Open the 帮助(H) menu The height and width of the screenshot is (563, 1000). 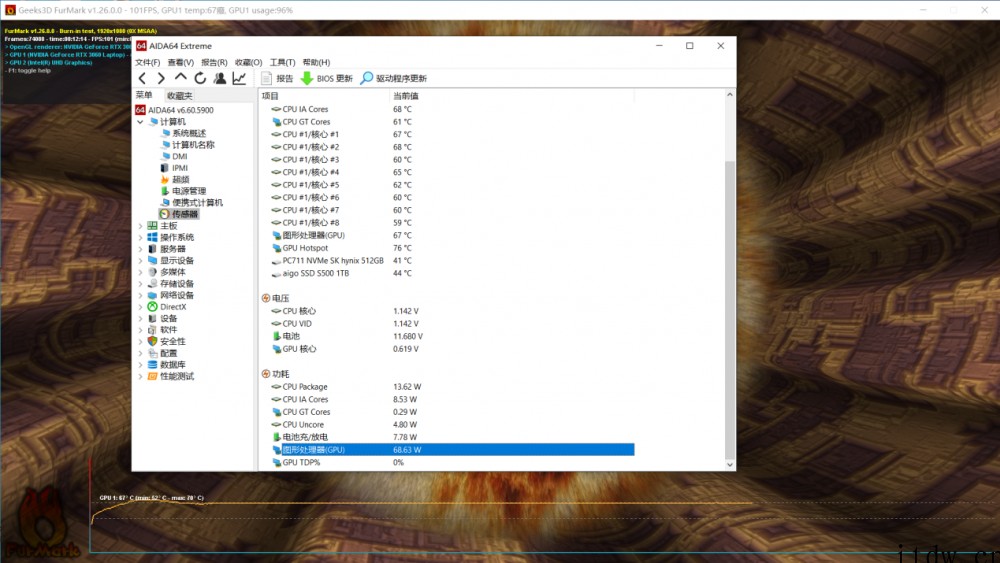316,62
